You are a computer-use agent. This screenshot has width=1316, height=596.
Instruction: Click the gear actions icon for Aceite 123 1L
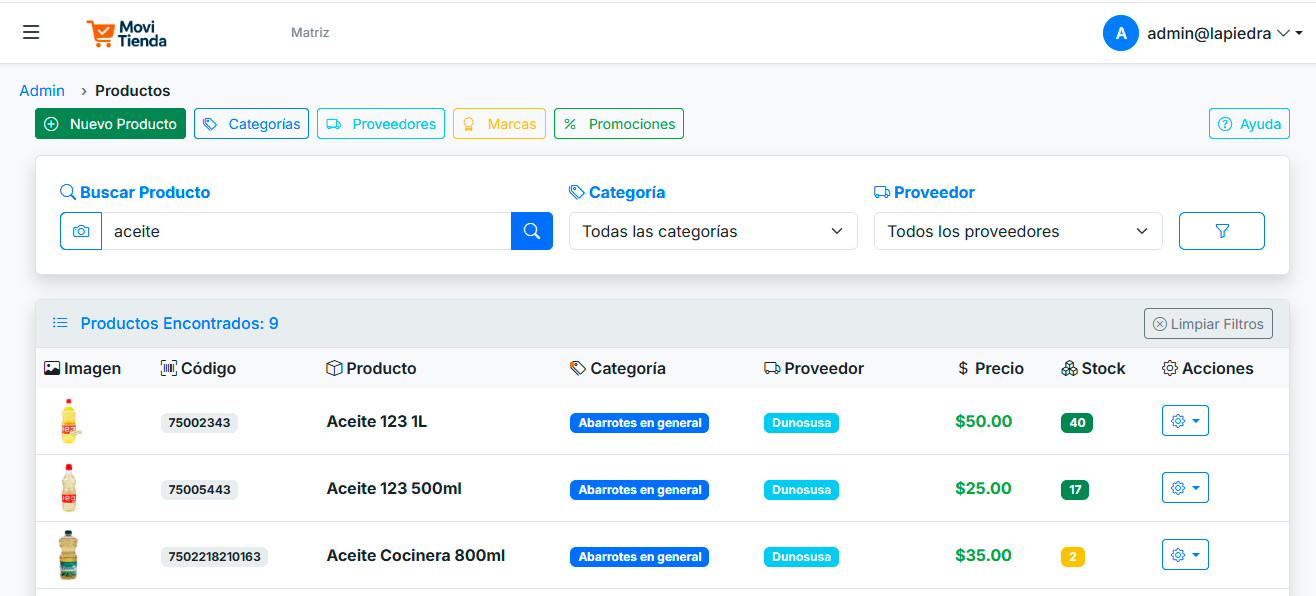[x=1179, y=420]
